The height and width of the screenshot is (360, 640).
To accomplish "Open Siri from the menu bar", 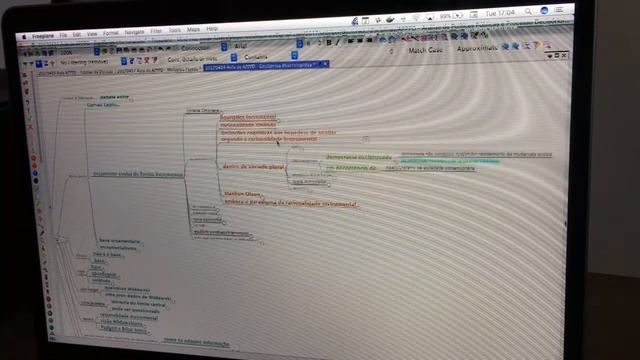I will [x=543, y=11].
